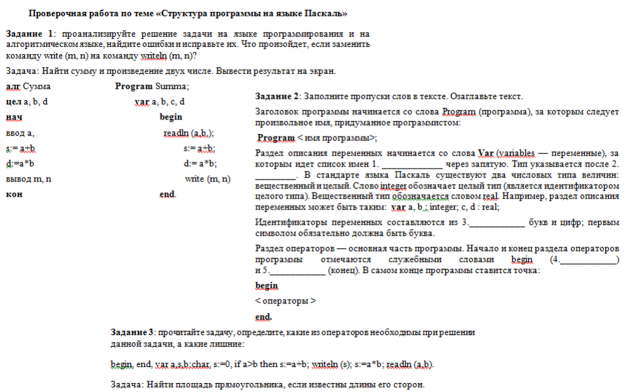The height and width of the screenshot is (392, 626).
Task: Click the keyword 'алг Сумма'
Action: pyautogui.click(x=28, y=86)
